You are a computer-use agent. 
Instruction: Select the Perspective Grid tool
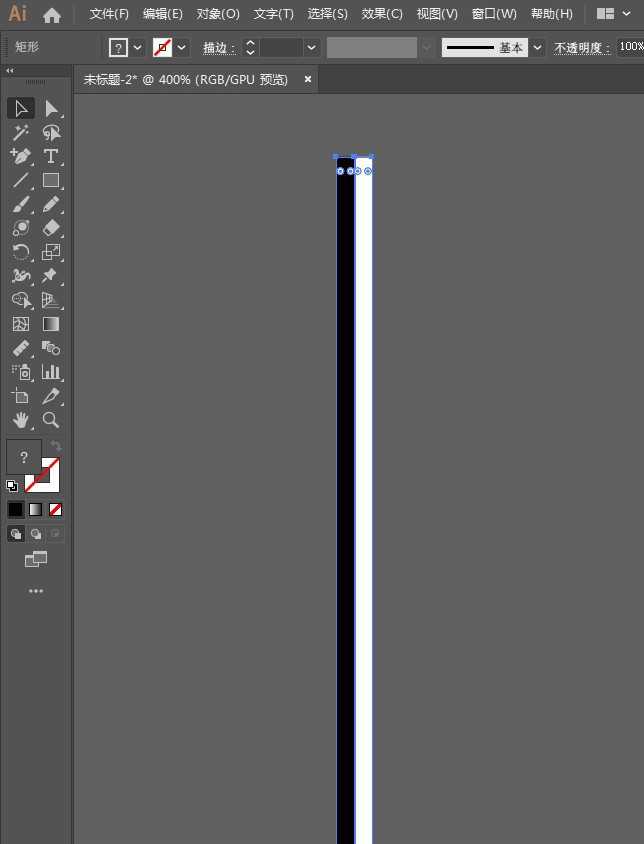(x=51, y=300)
